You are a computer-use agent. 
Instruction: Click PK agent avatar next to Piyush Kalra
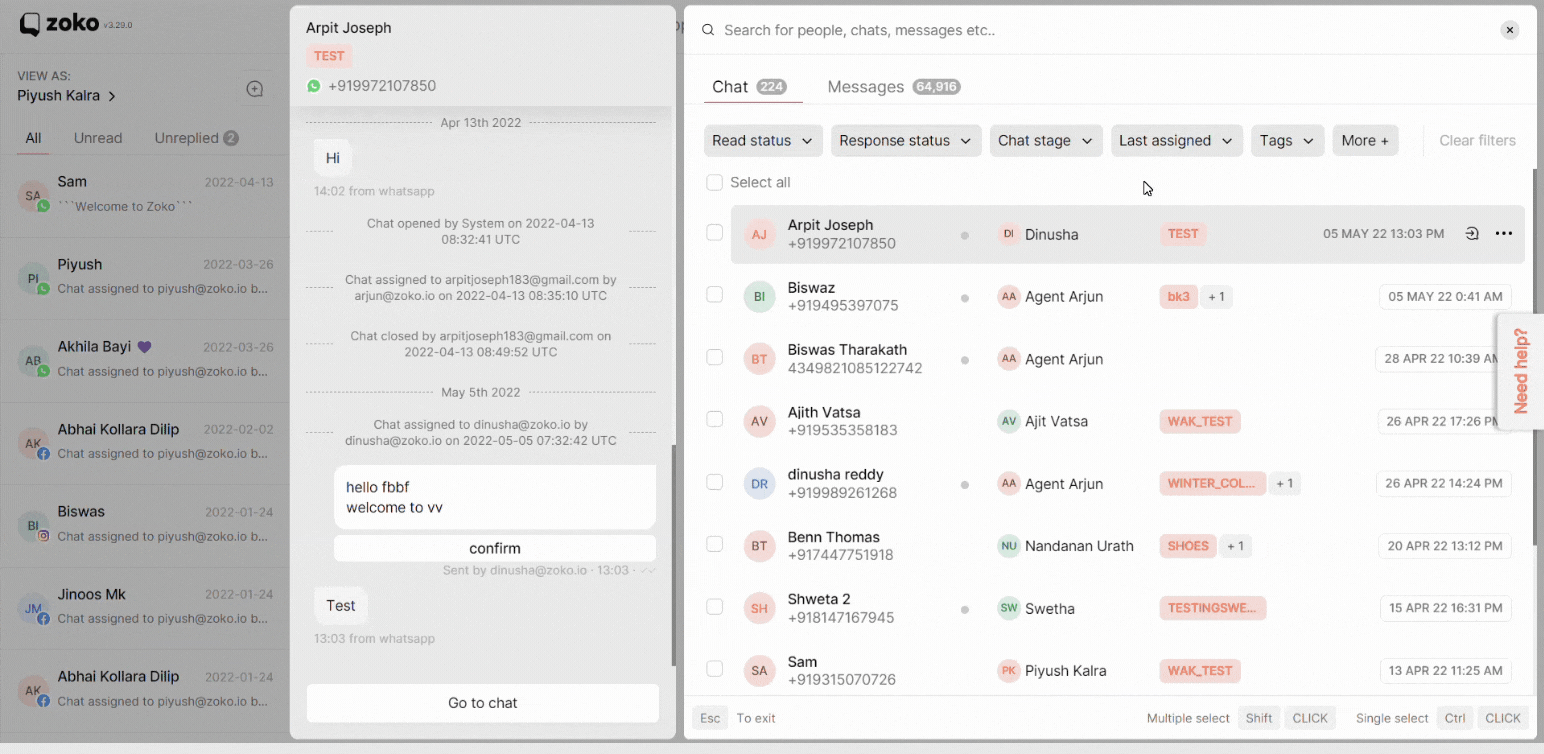pyautogui.click(x=1008, y=671)
